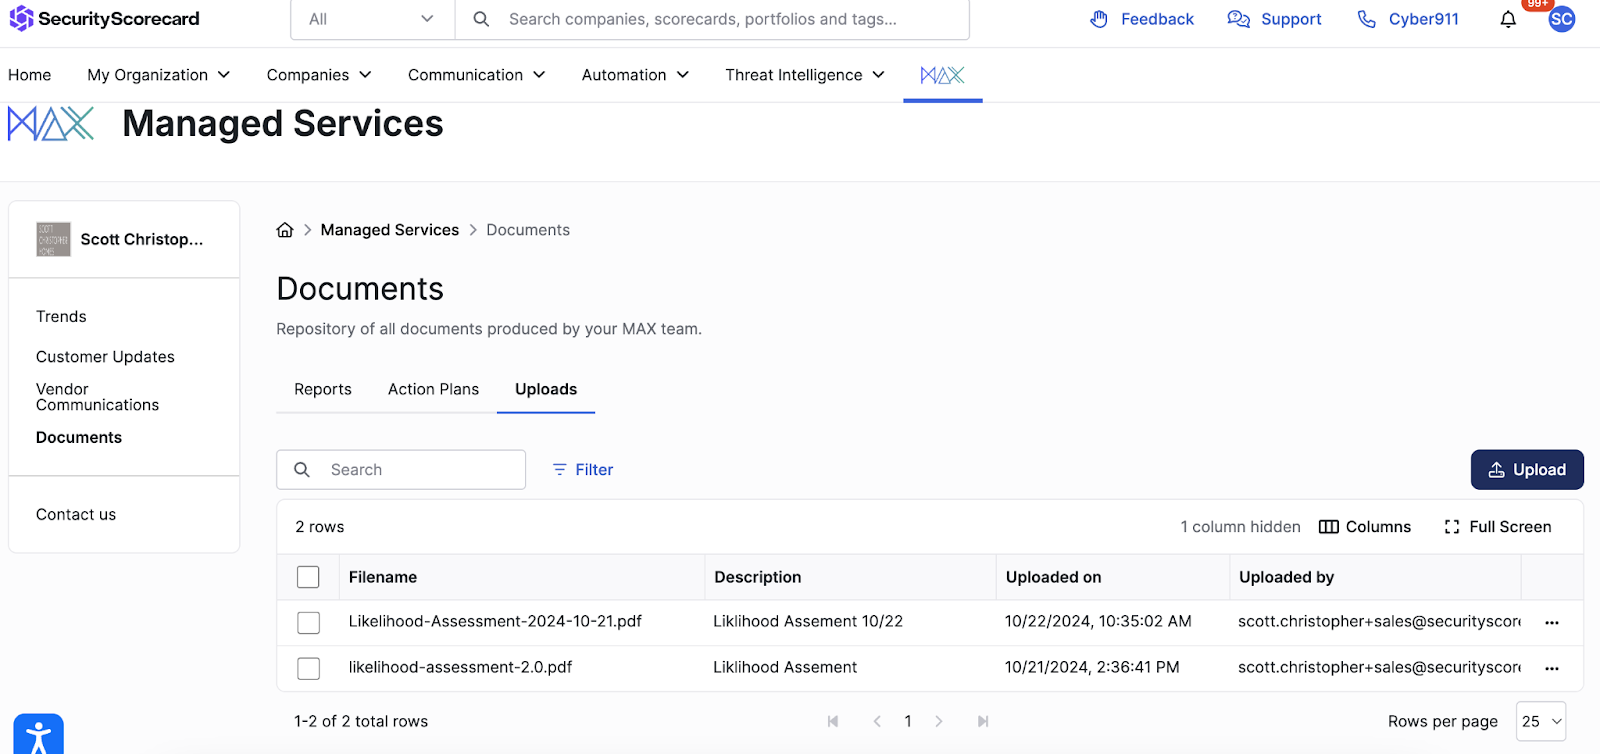Switch to the Action Plans tab
Image resolution: width=1600 pixels, height=754 pixels.
[x=433, y=389]
